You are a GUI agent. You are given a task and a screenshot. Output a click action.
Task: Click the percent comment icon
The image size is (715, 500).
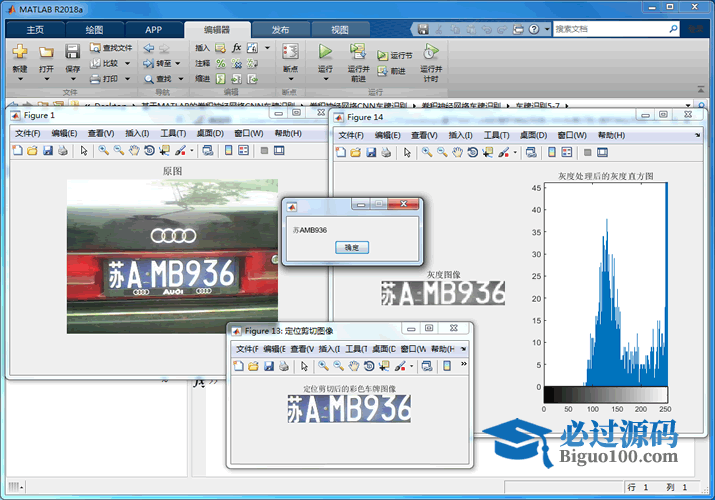pos(221,63)
